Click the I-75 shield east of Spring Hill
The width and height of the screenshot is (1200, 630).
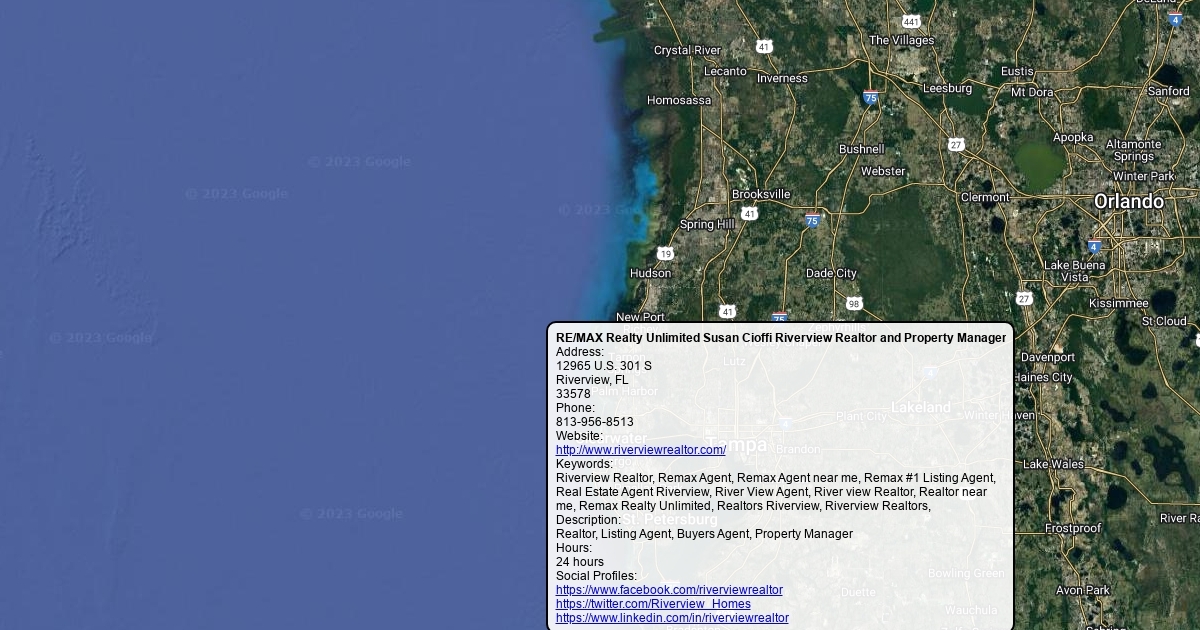coord(812,220)
